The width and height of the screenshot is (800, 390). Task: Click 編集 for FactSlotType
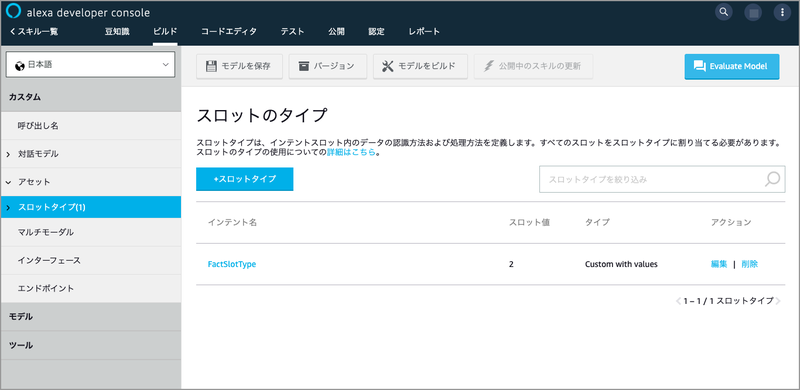tap(719, 264)
